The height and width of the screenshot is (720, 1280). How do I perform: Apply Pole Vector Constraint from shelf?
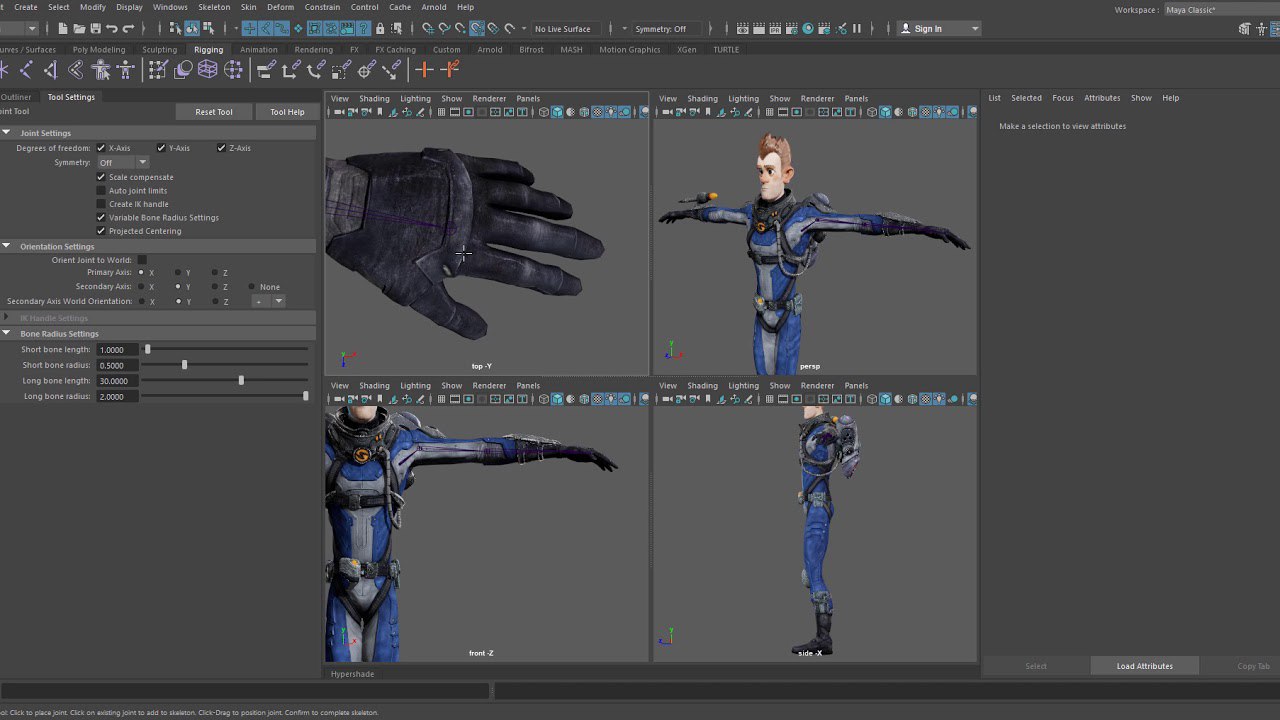(391, 69)
